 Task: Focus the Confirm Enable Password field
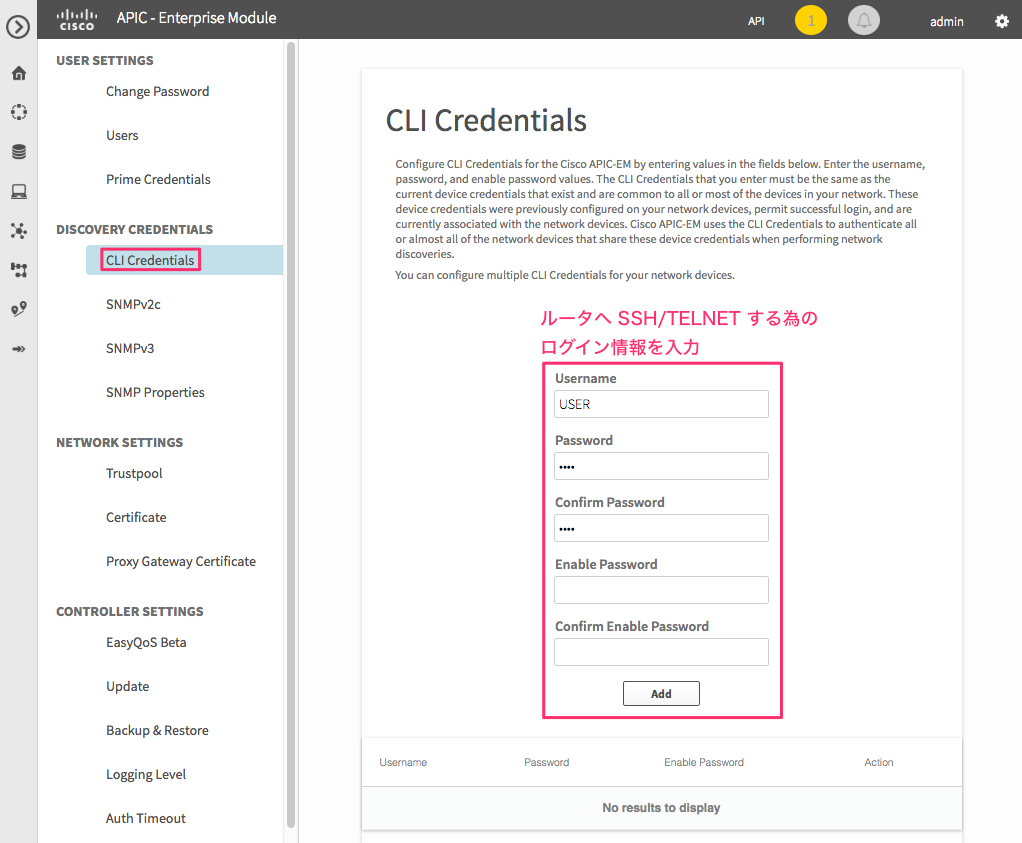[x=661, y=652]
